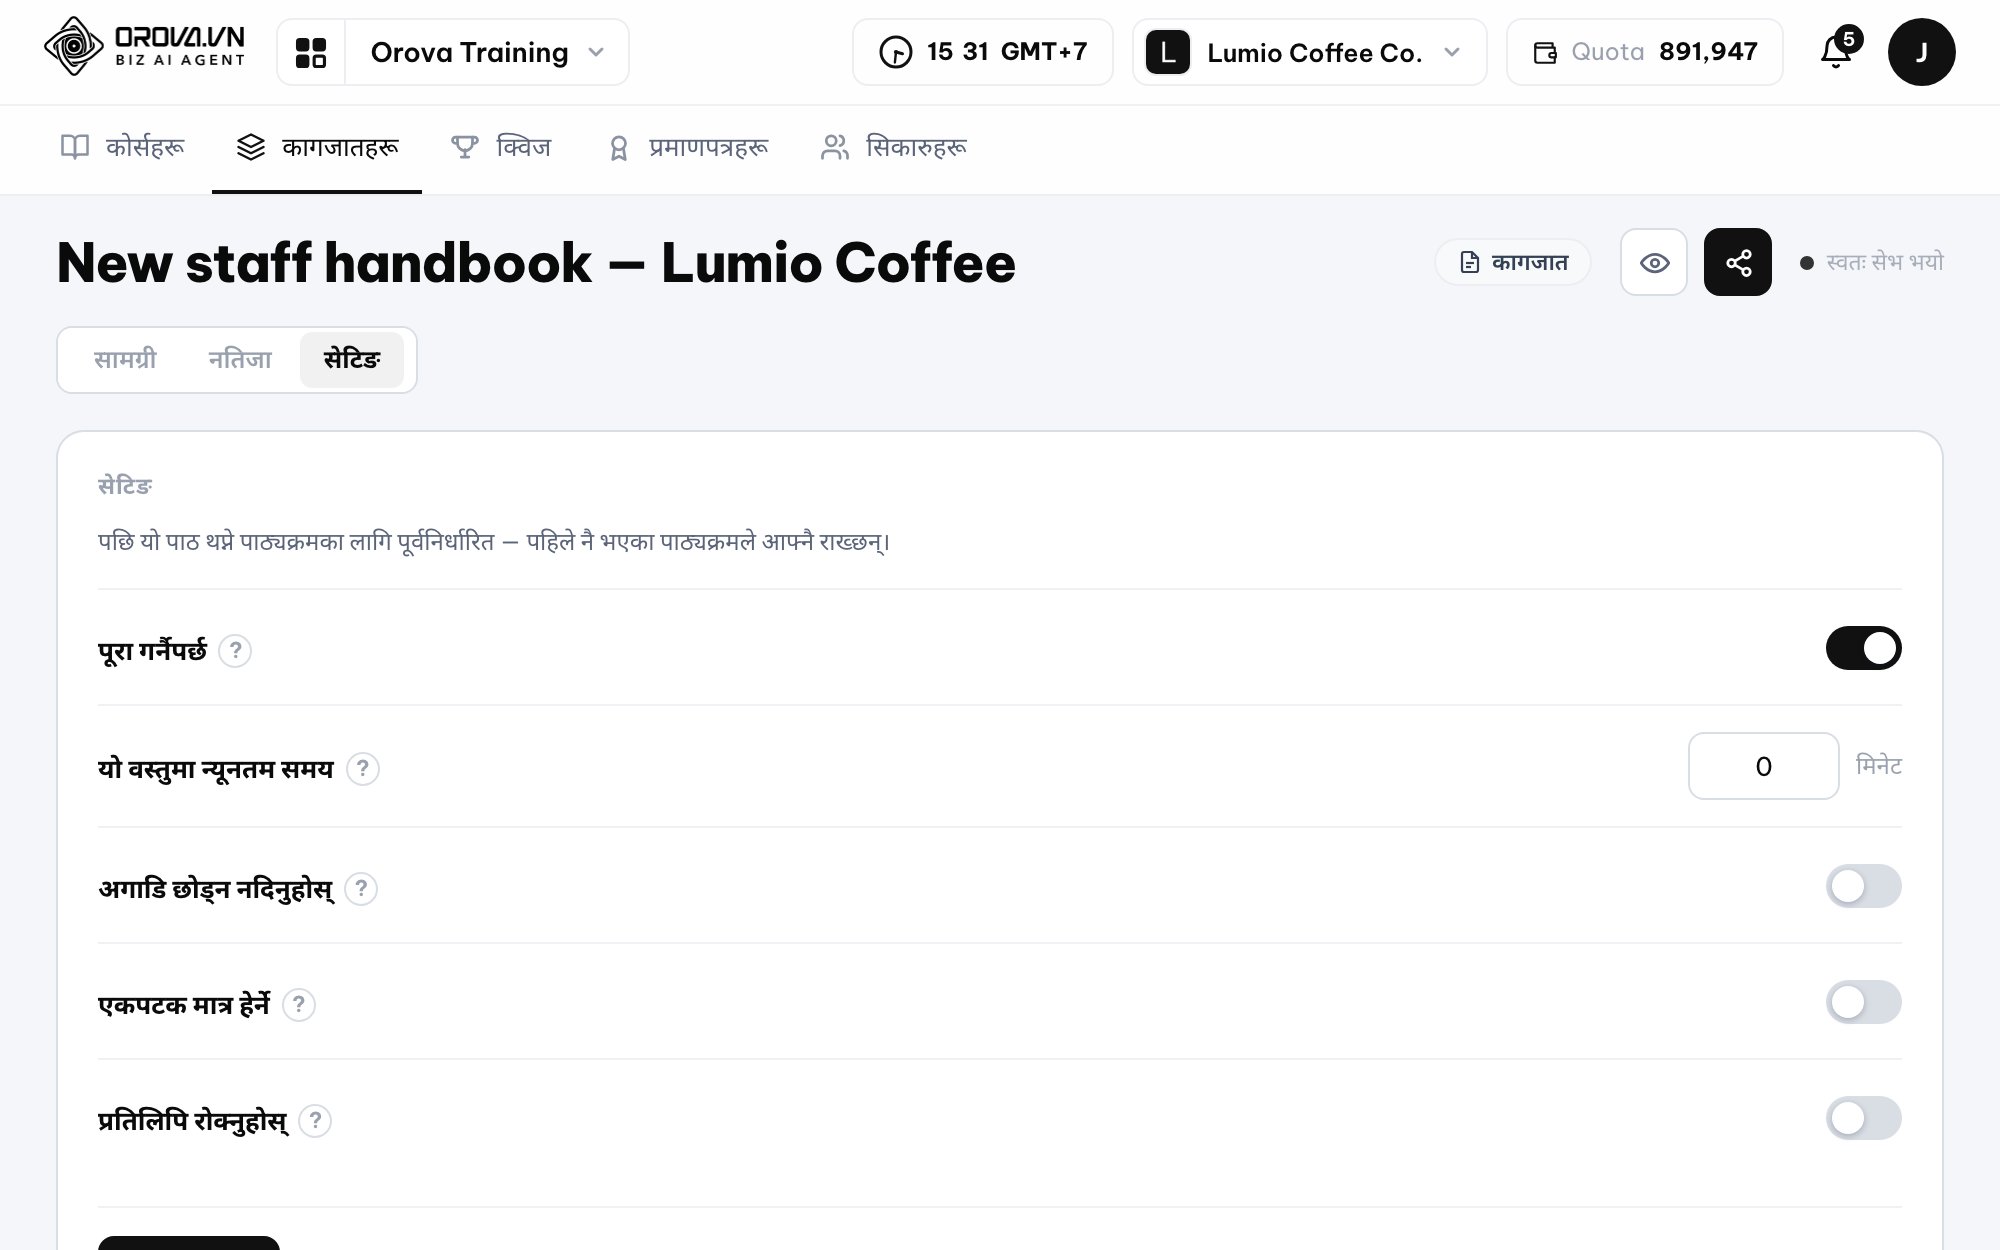The image size is (2000, 1250).
Task: Click help icon beside अगाडि छोड्न नदिनुहोस्
Action: (361, 889)
